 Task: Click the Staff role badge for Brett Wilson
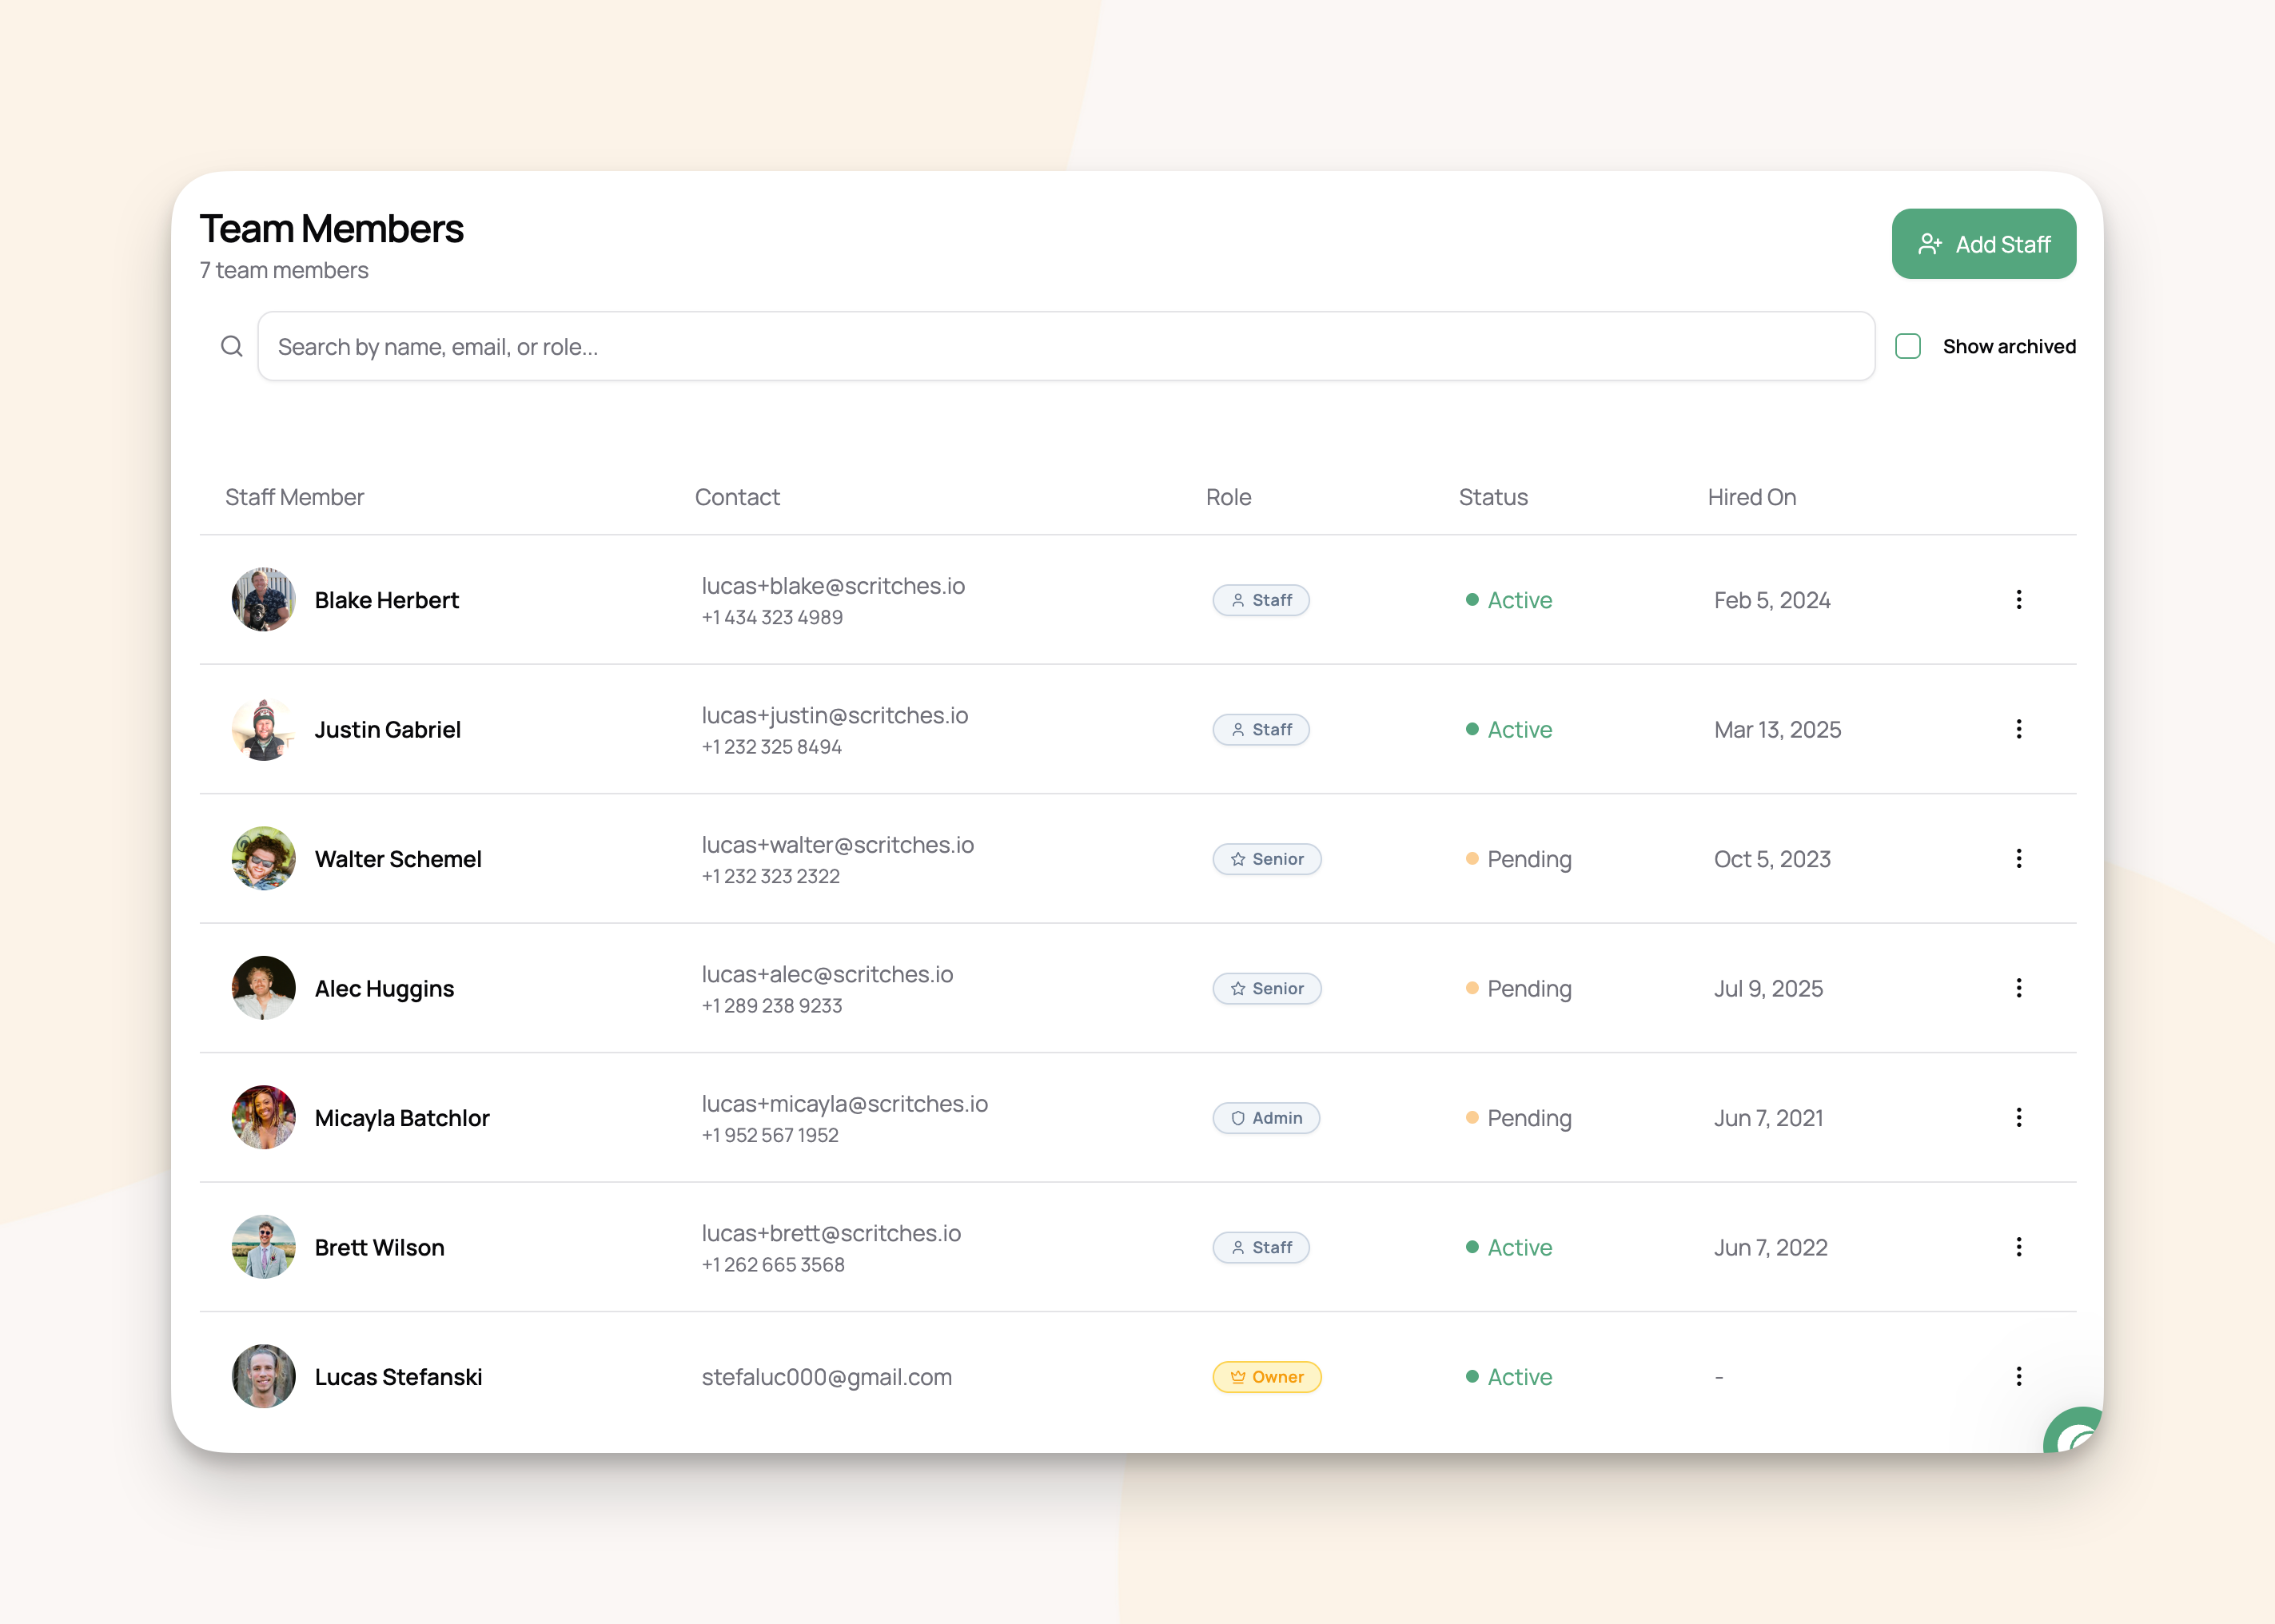1261,1248
